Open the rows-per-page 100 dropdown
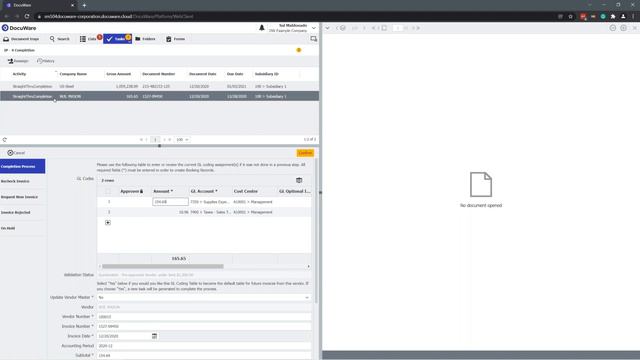This screenshot has width=640, height=360. pos(182,140)
